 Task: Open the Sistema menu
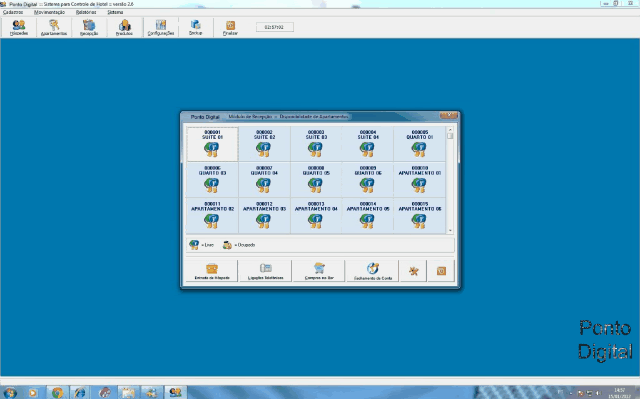[x=115, y=12]
